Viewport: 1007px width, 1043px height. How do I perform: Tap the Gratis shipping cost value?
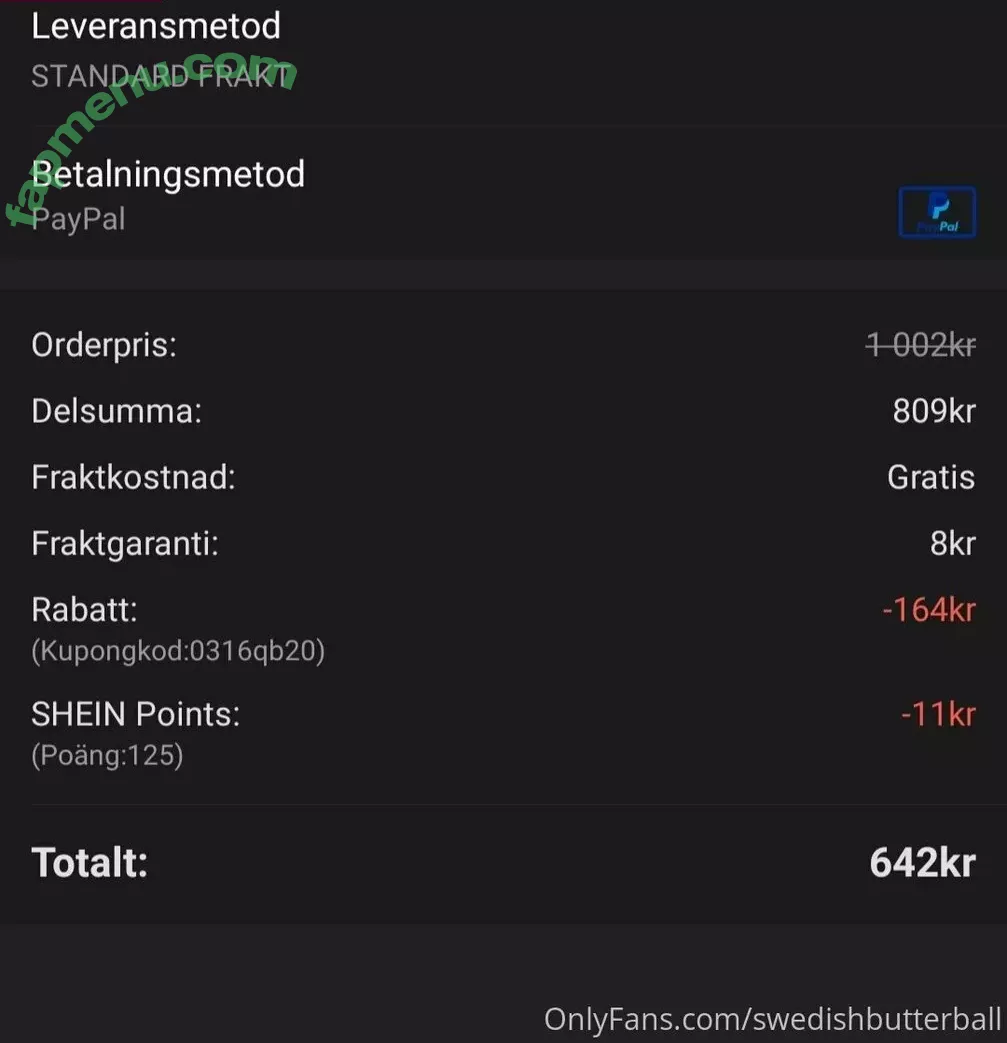pyautogui.click(x=930, y=477)
